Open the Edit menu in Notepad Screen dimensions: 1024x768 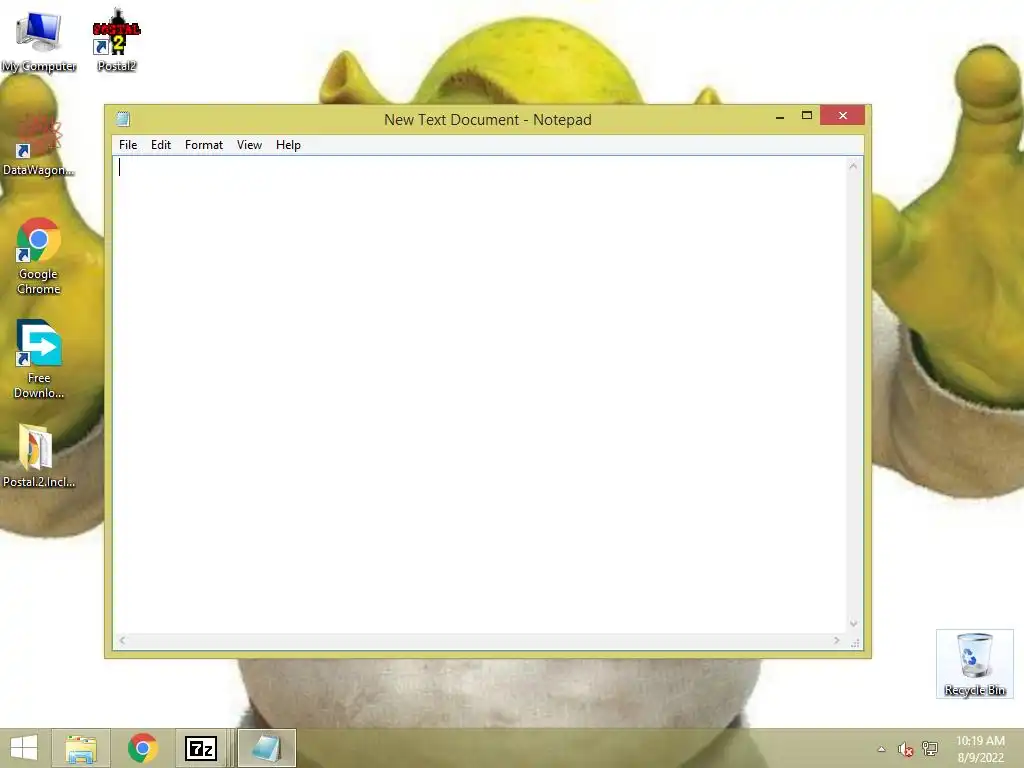[161, 145]
